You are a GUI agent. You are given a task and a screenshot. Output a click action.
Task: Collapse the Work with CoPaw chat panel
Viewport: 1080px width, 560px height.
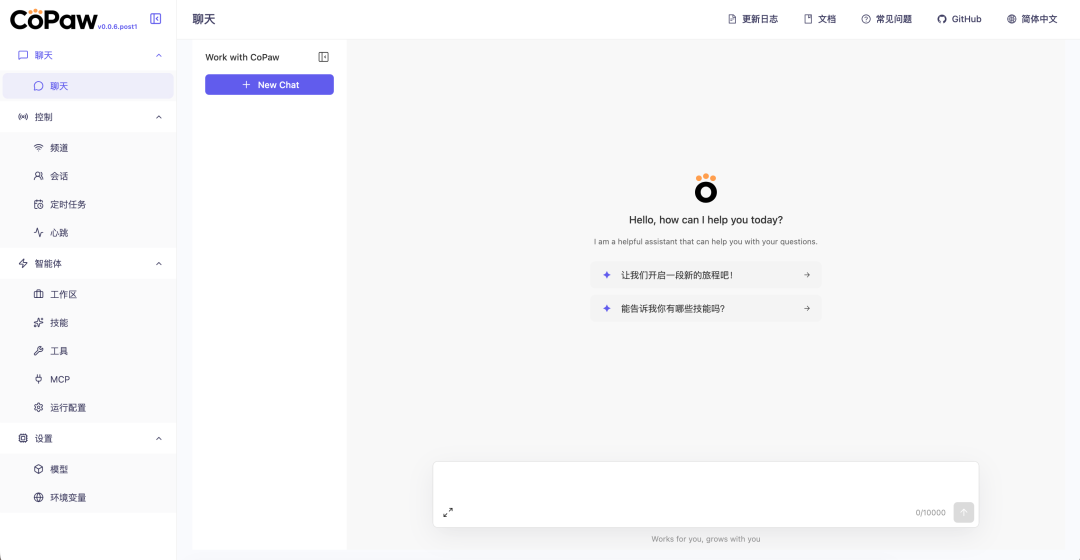[323, 57]
